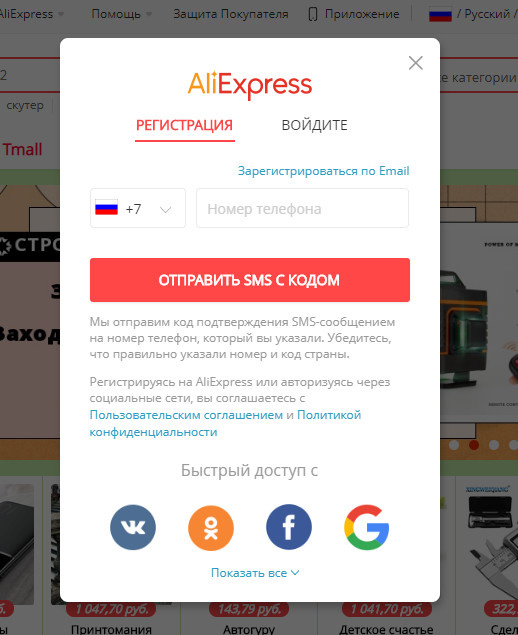This screenshot has width=518, height=635.
Task: Open the Помощь dropdown menu
Action: (121, 14)
